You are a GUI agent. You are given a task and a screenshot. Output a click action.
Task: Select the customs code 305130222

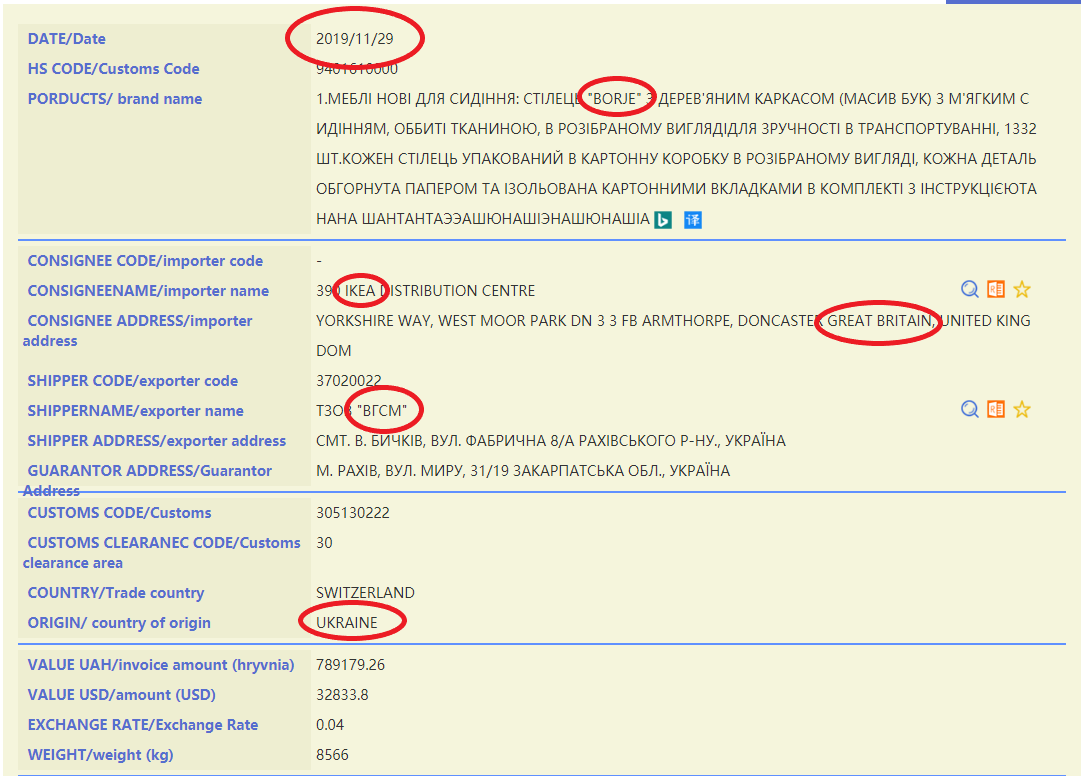tap(353, 513)
